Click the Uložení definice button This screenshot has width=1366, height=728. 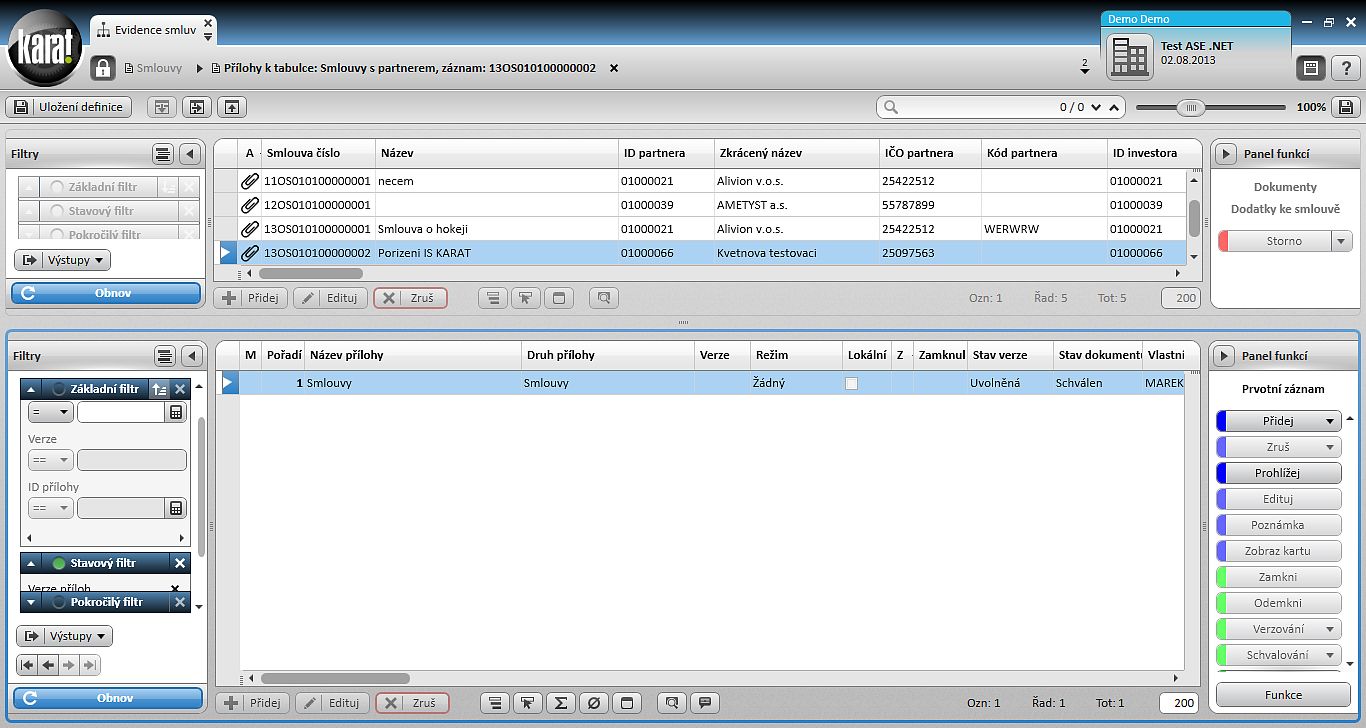tap(68, 107)
